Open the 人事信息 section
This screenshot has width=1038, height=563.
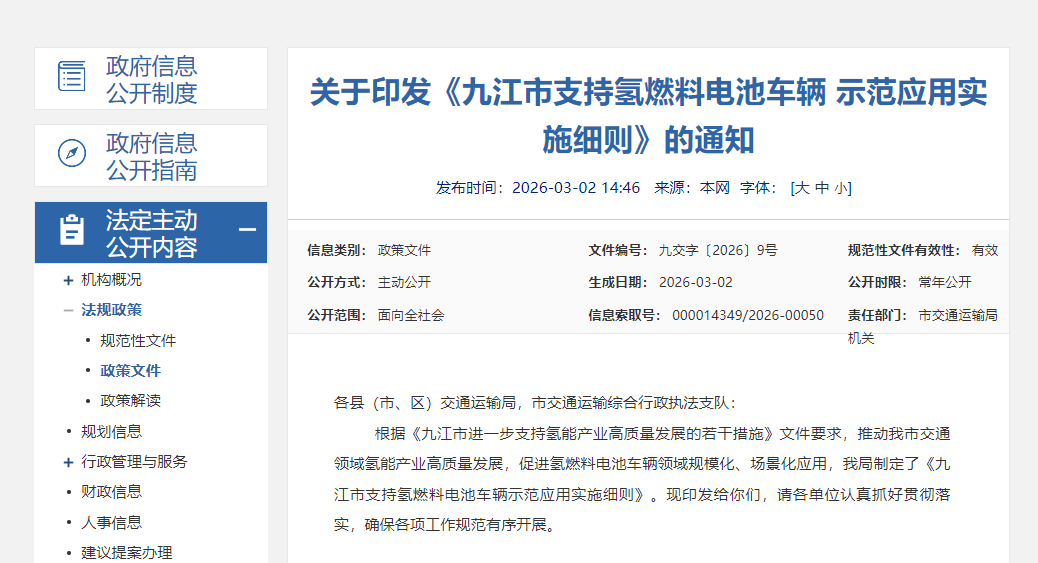(111, 522)
